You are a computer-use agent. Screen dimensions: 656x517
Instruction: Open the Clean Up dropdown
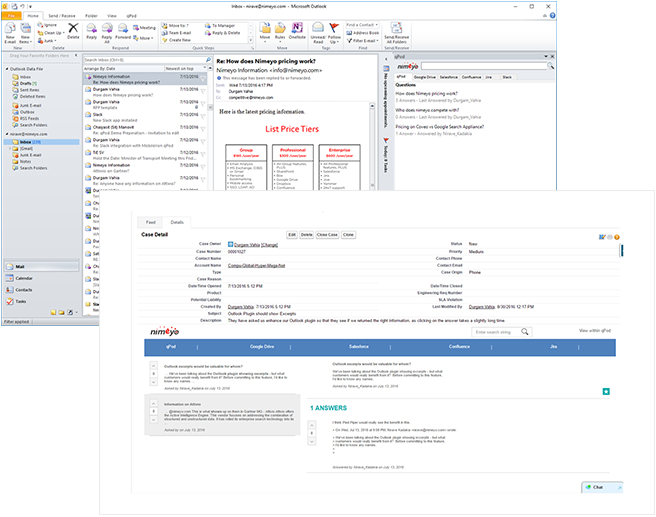tap(51, 33)
